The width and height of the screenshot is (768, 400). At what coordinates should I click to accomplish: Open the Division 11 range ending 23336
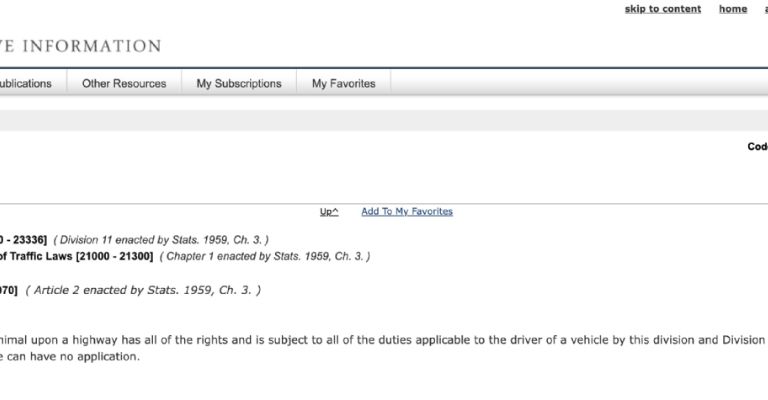click(23, 240)
